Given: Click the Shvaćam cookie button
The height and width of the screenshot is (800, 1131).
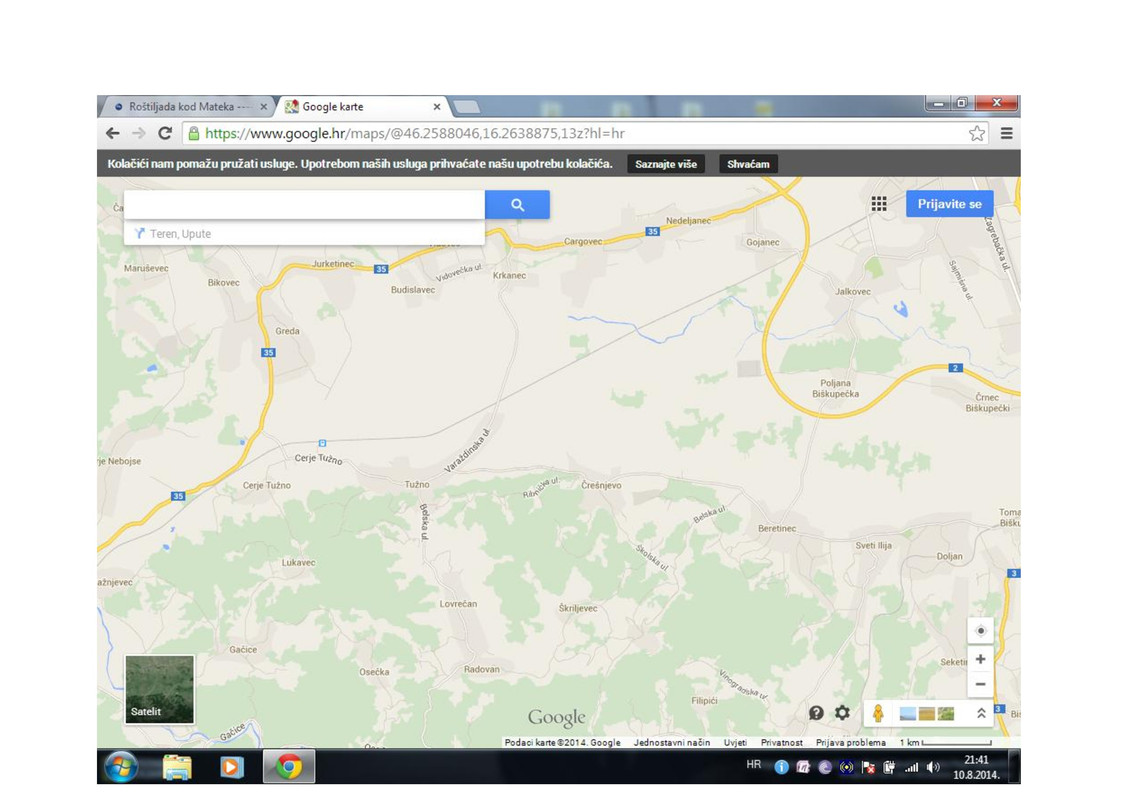Looking at the screenshot, I should coord(748,164).
